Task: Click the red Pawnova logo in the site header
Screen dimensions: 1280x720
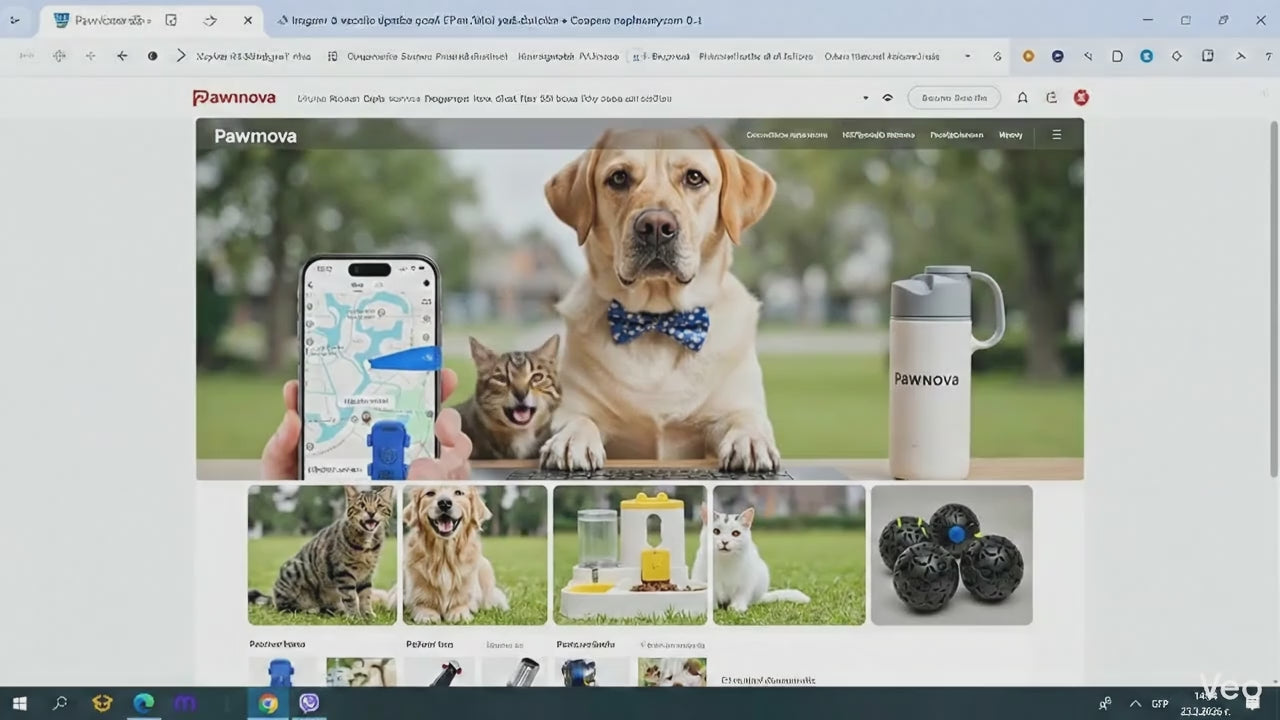Action: click(235, 98)
